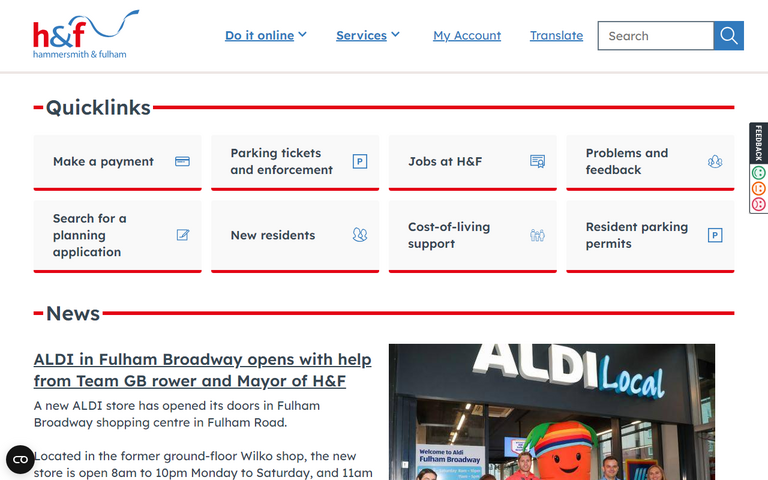
Task: Click the family icon on Cost-of-living support
Action: tap(537, 235)
